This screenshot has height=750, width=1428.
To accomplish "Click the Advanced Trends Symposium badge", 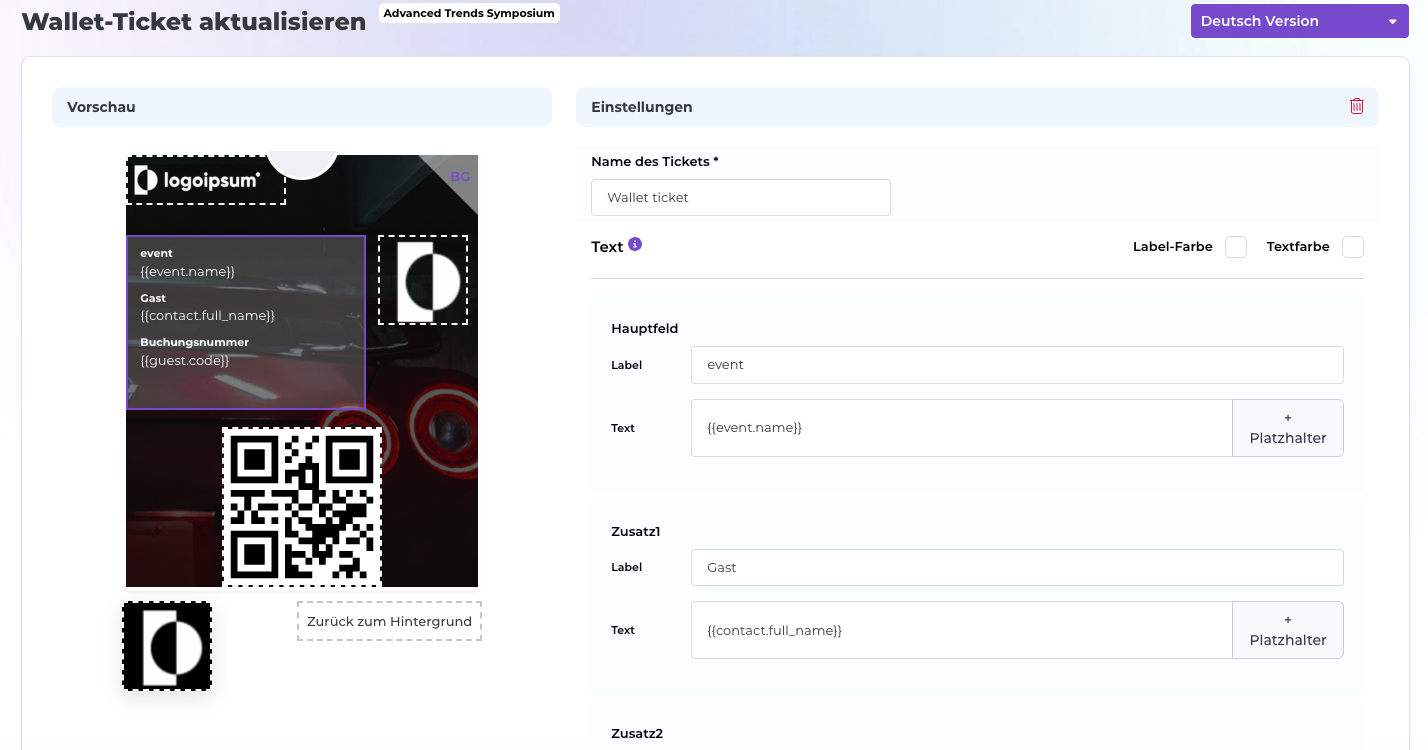I will [x=469, y=13].
